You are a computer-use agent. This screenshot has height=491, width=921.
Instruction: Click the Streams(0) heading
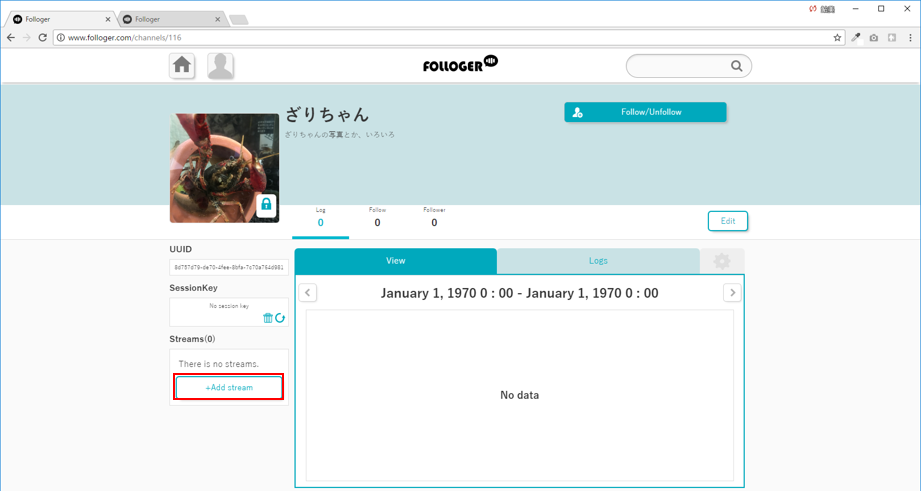pos(193,339)
